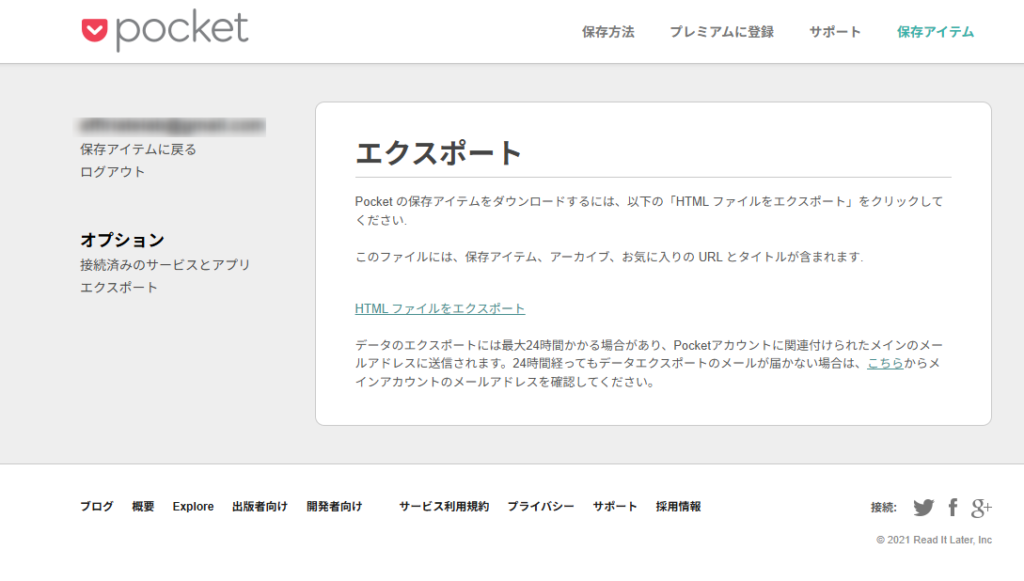Open 採用情報 in the footer
Image resolution: width=1024 pixels, height=581 pixels.
(x=679, y=507)
